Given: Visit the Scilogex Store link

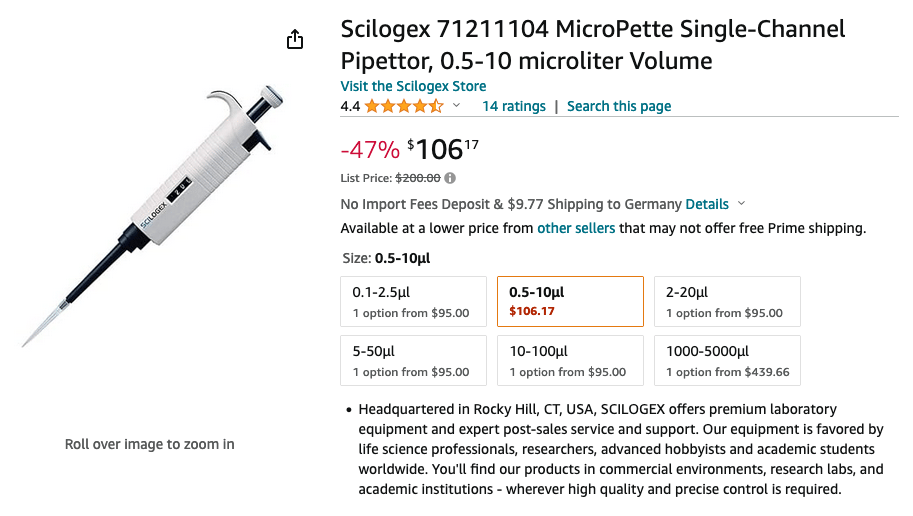Looking at the screenshot, I should pyautogui.click(x=413, y=86).
